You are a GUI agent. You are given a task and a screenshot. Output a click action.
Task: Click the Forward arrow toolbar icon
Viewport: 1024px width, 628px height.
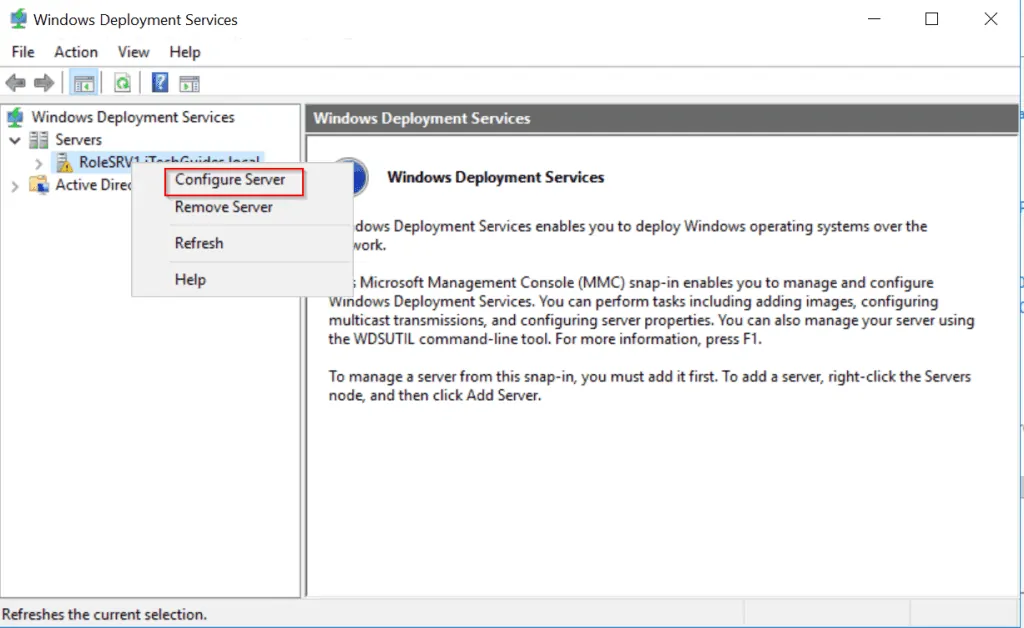[44, 83]
